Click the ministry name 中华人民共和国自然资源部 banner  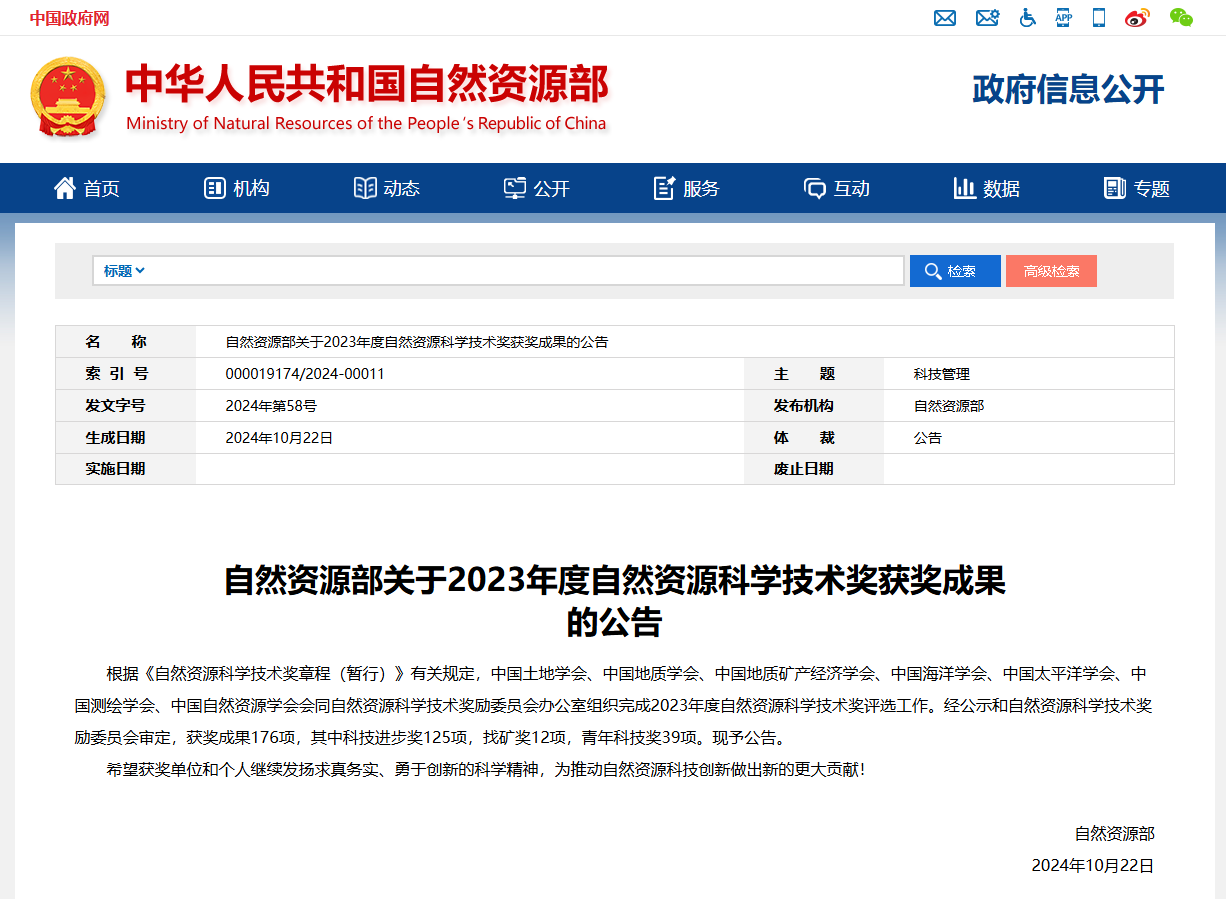pyautogui.click(x=367, y=84)
